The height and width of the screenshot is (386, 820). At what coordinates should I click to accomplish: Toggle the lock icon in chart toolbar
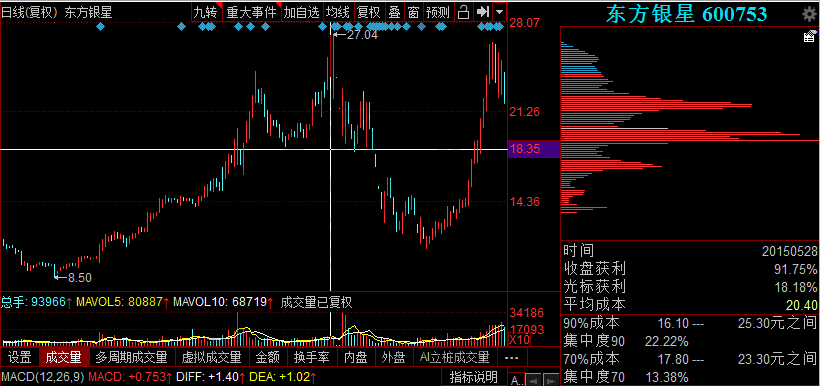pos(463,12)
